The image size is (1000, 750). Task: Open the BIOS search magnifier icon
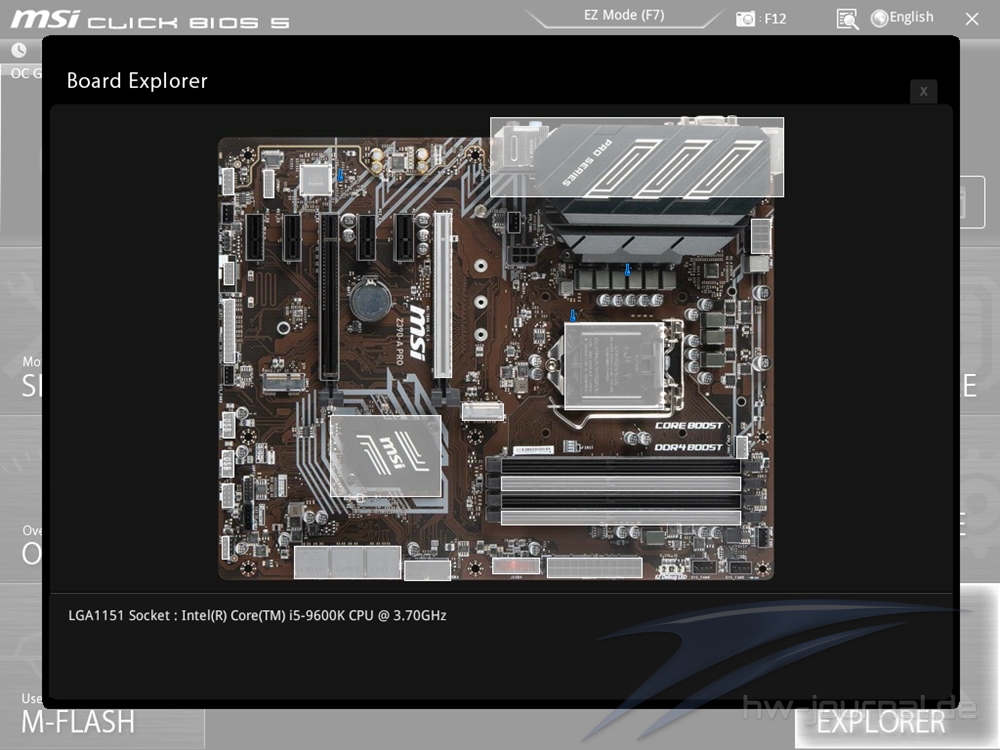847,19
